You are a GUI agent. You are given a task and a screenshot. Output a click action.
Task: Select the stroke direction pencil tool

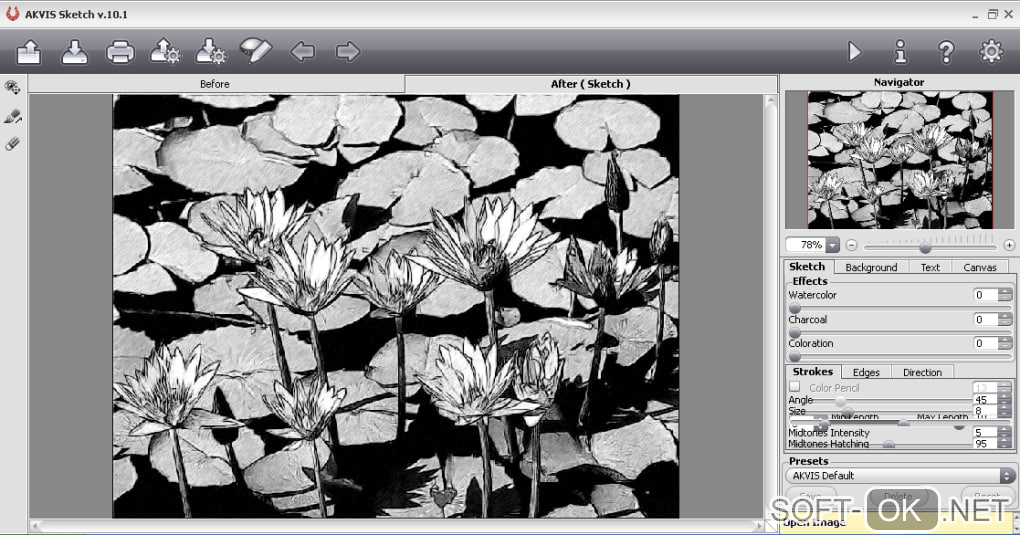point(12,117)
